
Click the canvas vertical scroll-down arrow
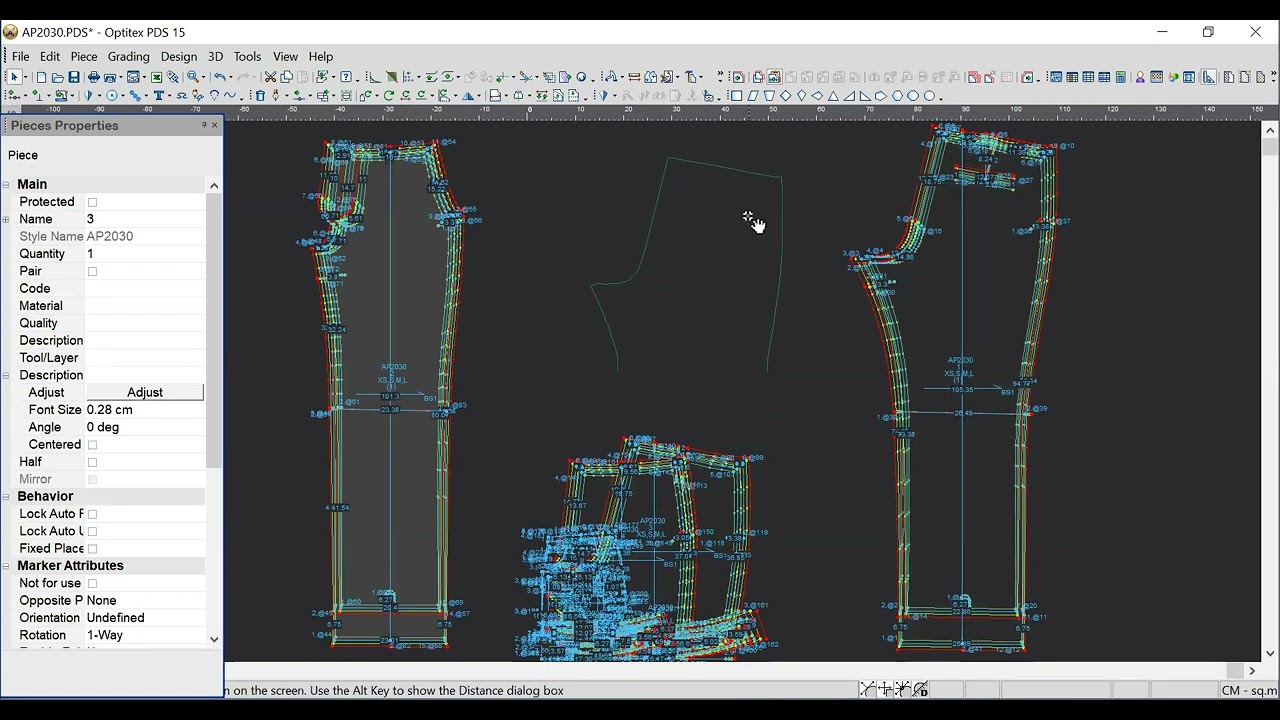pos(1271,654)
